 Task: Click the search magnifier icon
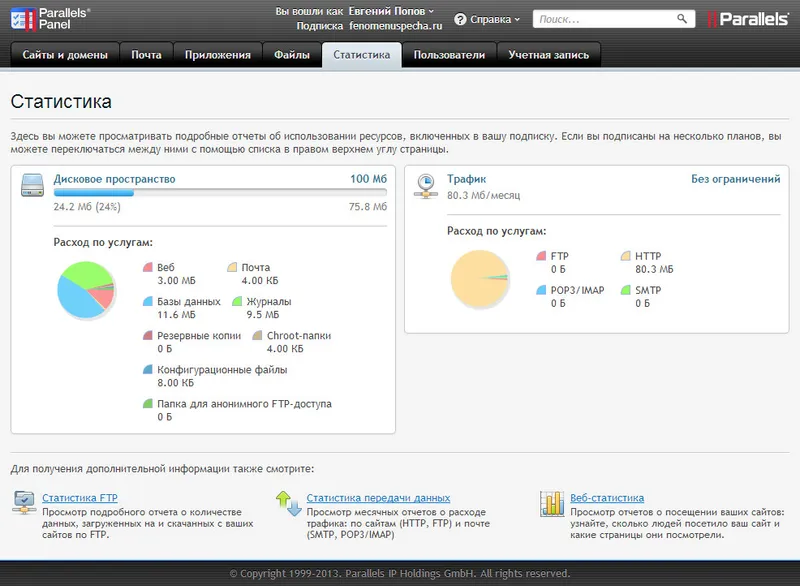pos(682,19)
